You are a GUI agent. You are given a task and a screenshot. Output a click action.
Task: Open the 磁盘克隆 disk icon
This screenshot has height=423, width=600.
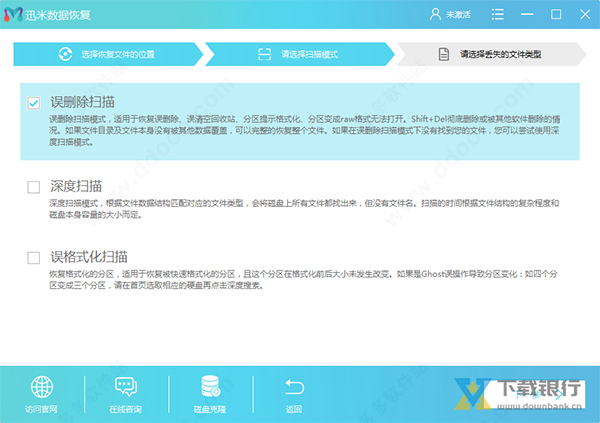point(210,386)
